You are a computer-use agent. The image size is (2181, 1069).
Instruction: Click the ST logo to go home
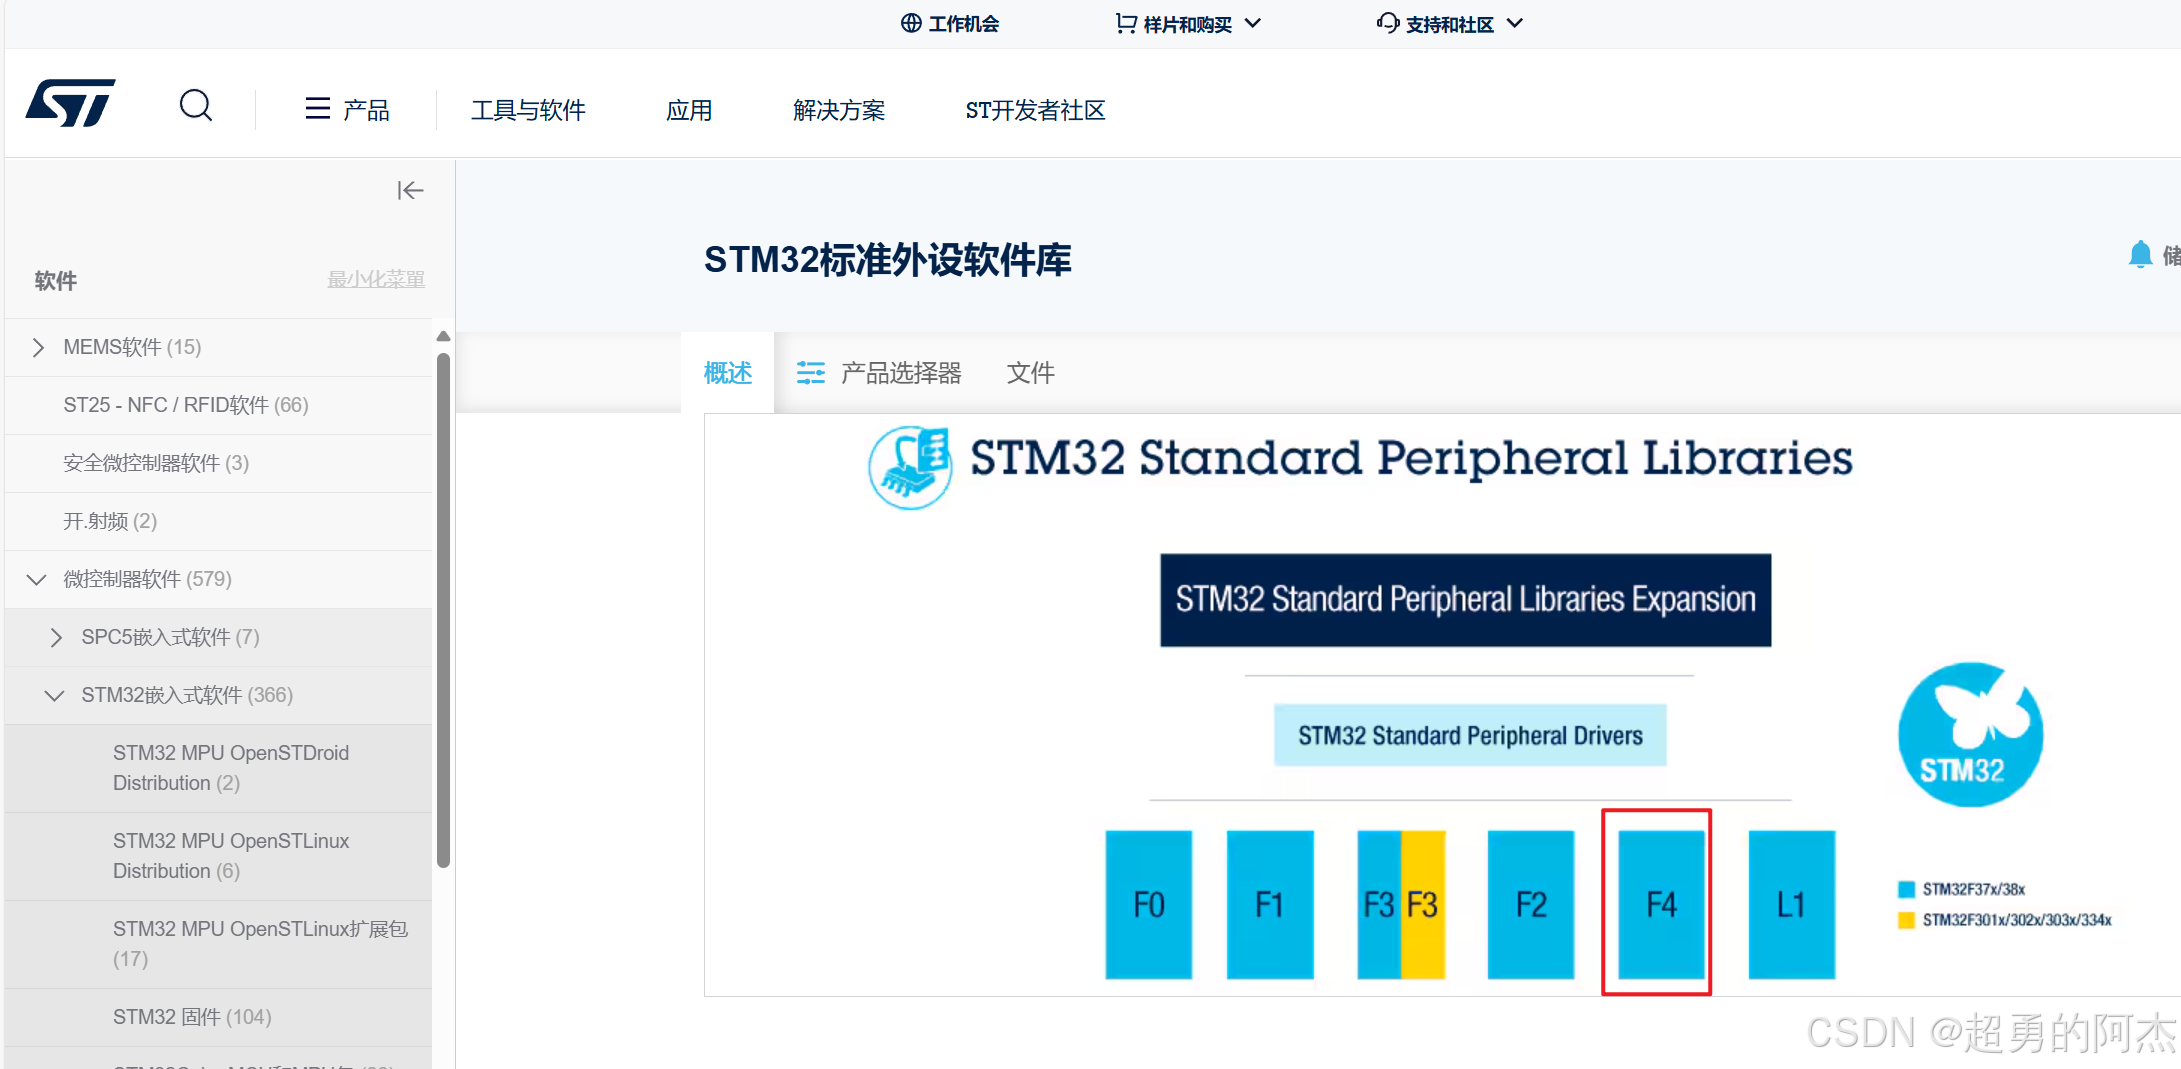[x=70, y=103]
